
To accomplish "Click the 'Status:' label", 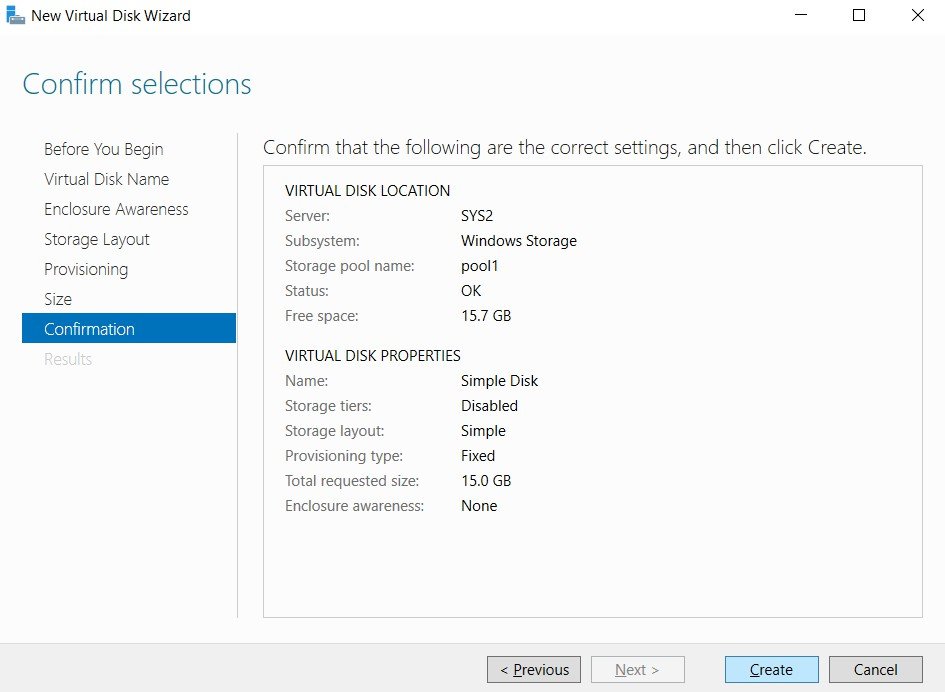I will pos(307,291).
